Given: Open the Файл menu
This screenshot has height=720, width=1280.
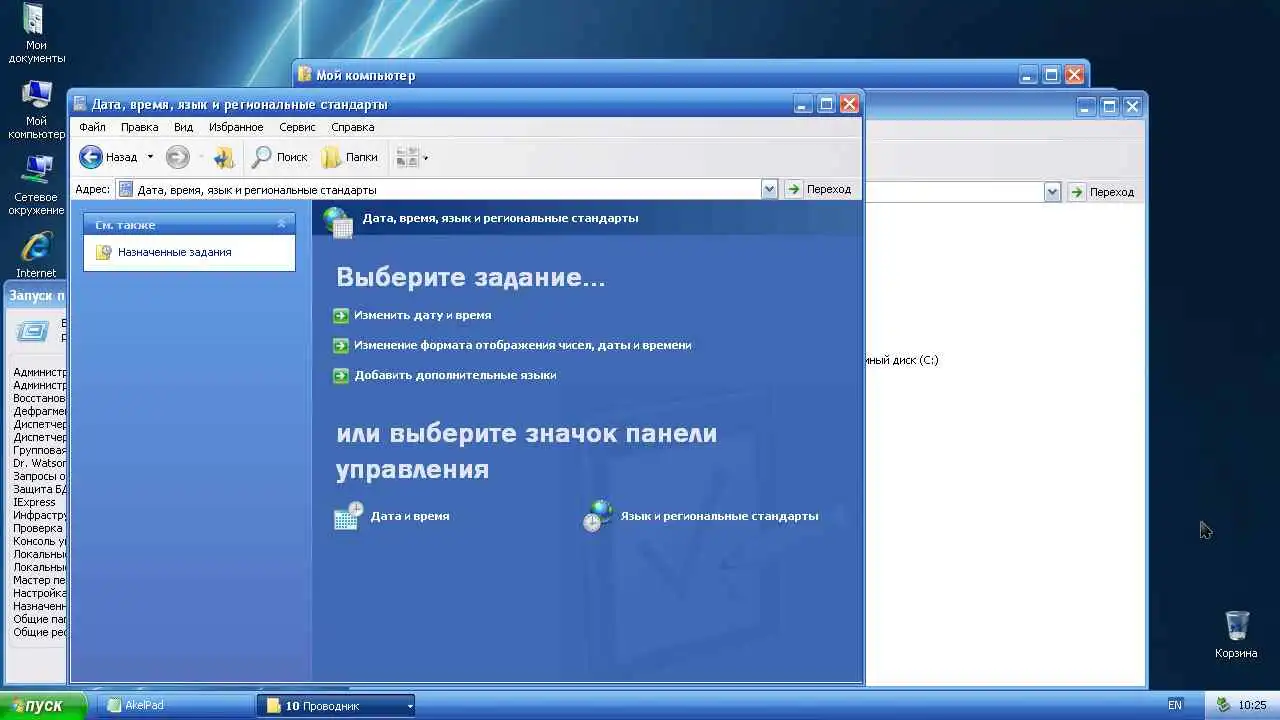Looking at the screenshot, I should [92, 127].
